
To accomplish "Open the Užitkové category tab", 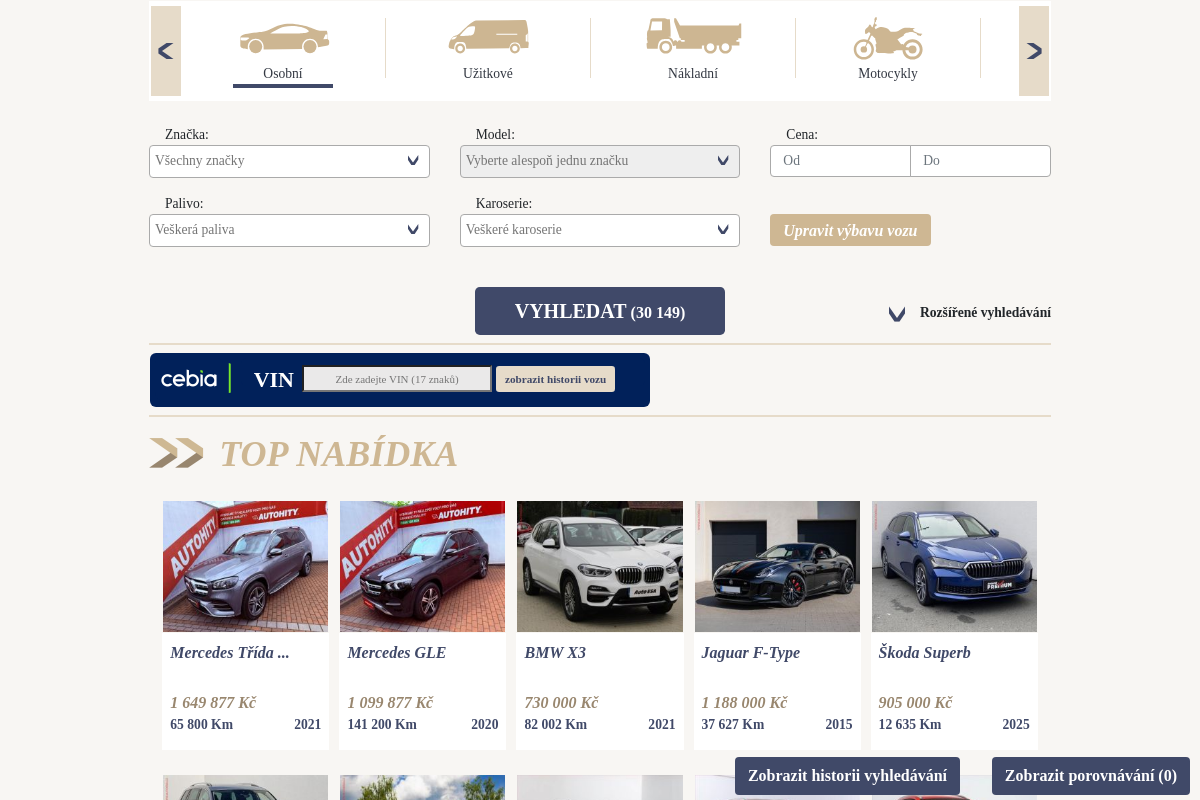I will click(x=488, y=50).
